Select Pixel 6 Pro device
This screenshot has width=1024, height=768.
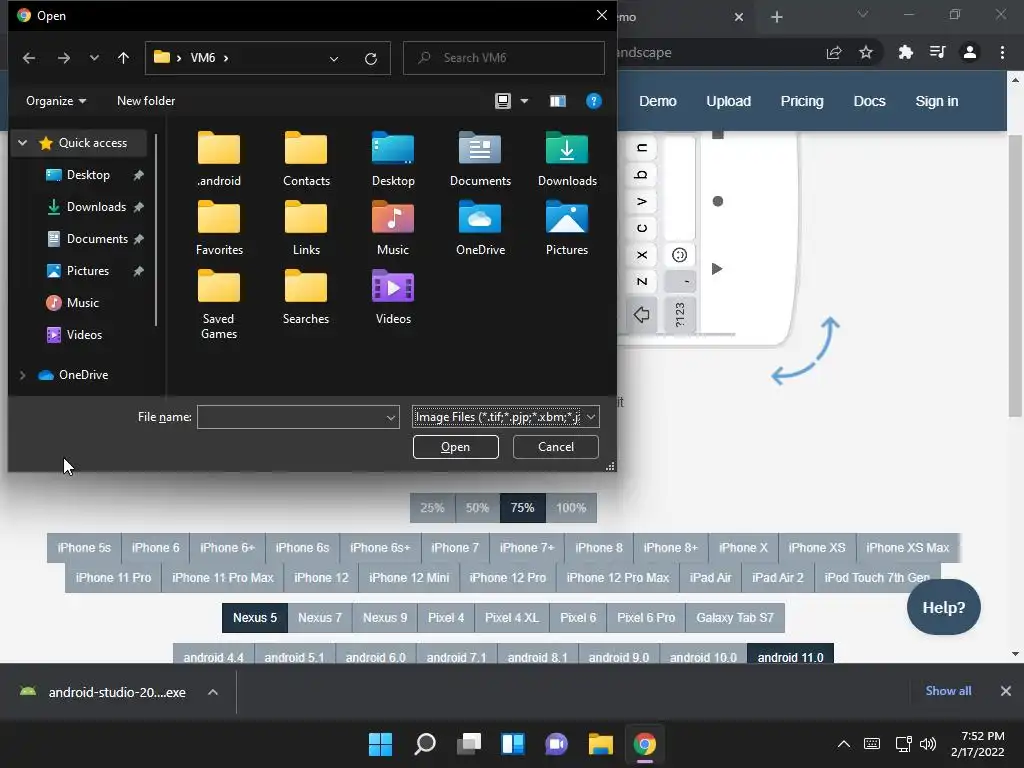click(646, 618)
